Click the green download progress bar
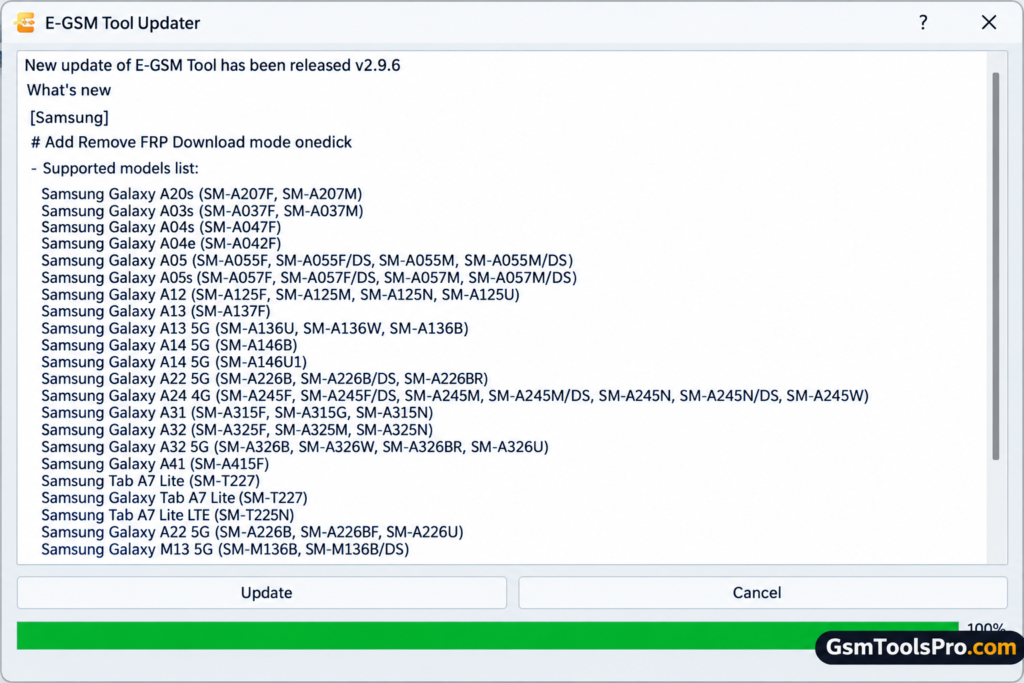Screen dimensions: 1024x683 click(x=487, y=635)
